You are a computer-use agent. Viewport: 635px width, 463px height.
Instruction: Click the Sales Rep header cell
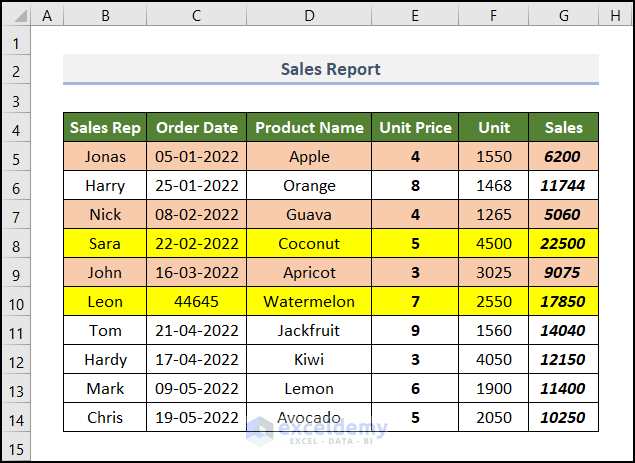[105, 128]
